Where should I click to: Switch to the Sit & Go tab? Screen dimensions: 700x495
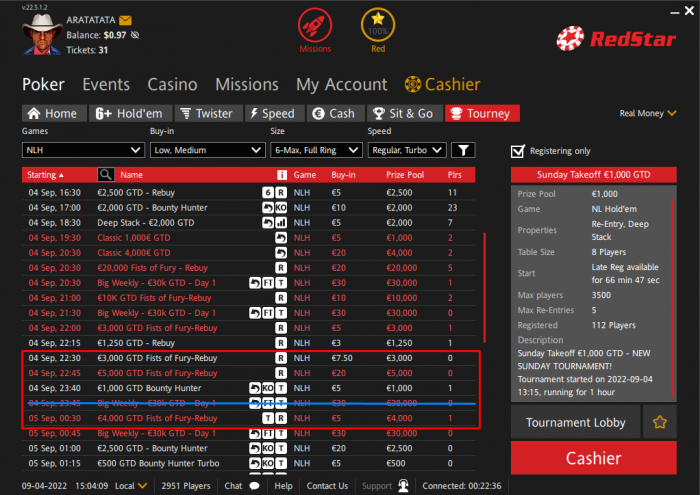405,113
